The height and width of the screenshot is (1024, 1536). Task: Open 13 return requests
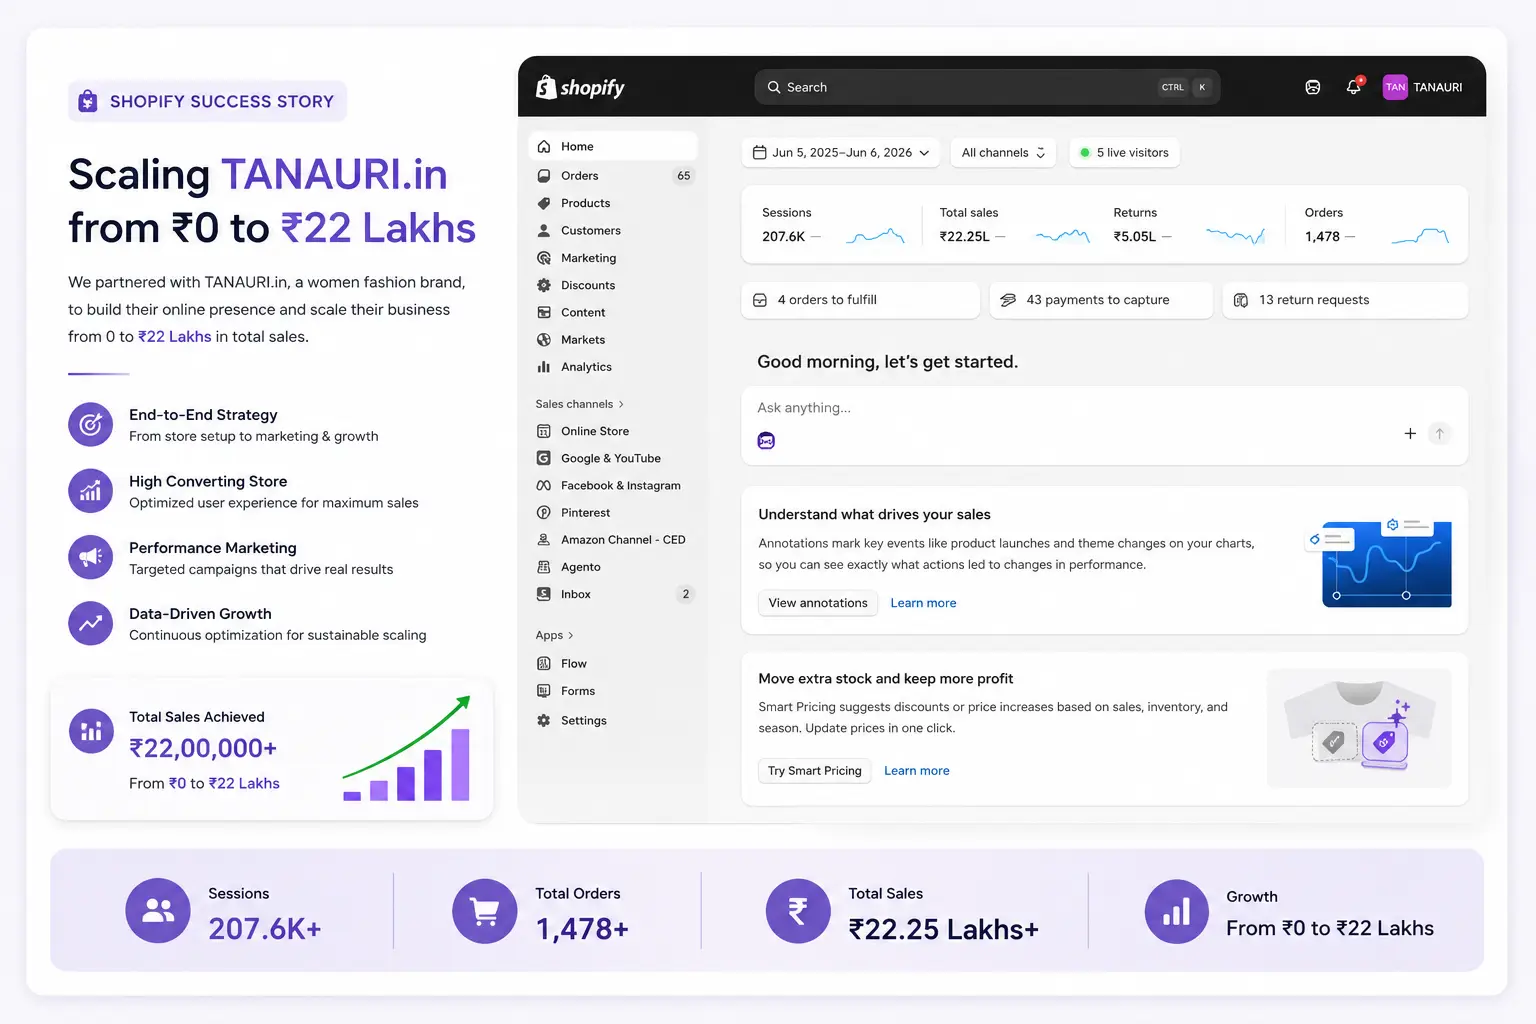(1345, 300)
